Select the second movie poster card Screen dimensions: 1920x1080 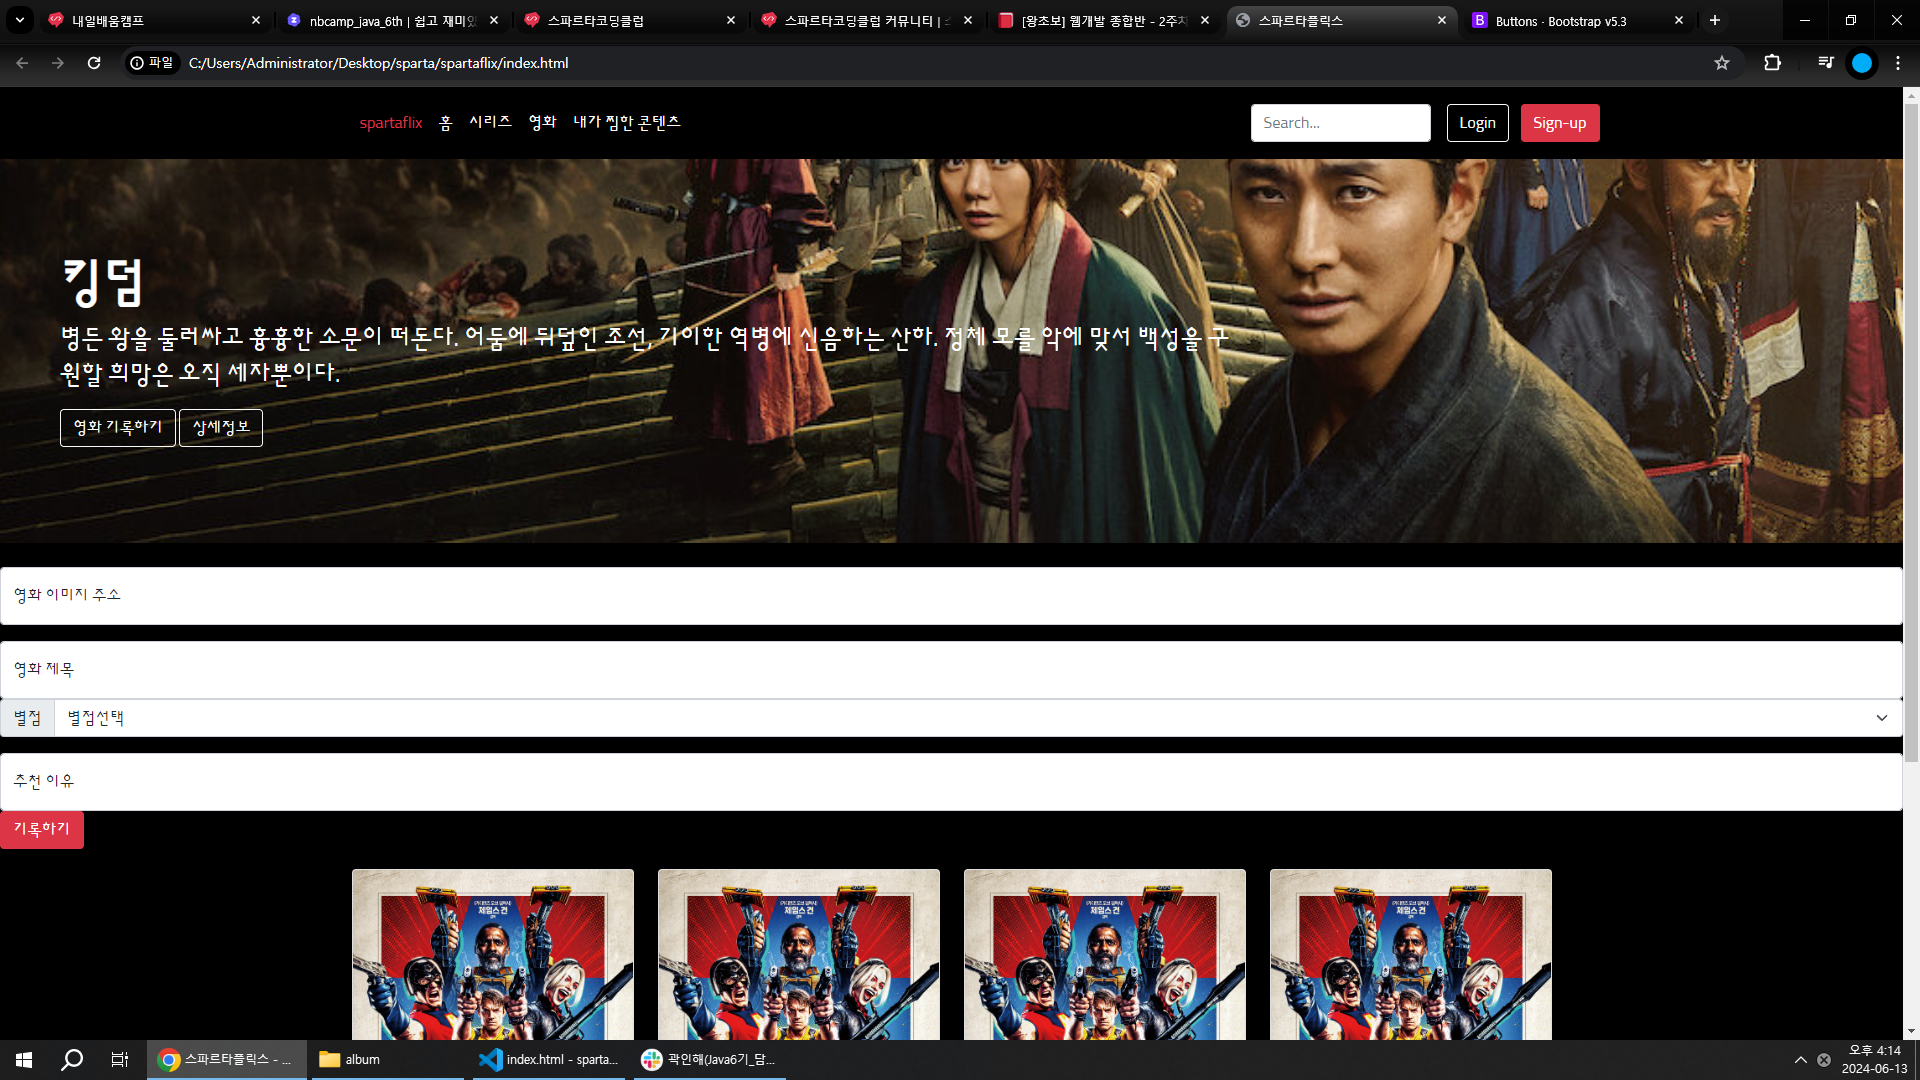coord(799,955)
